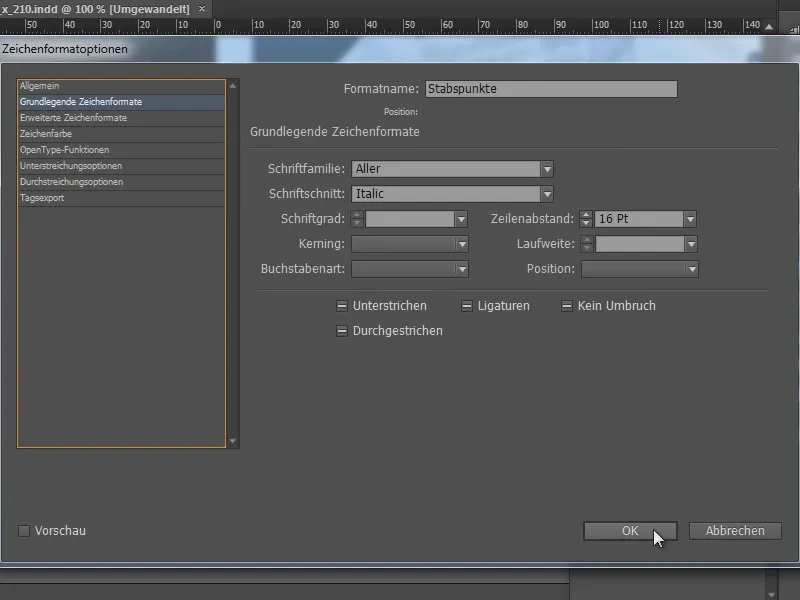
Task: Open Unterstreichungsoptionen category
Action: pos(121,166)
